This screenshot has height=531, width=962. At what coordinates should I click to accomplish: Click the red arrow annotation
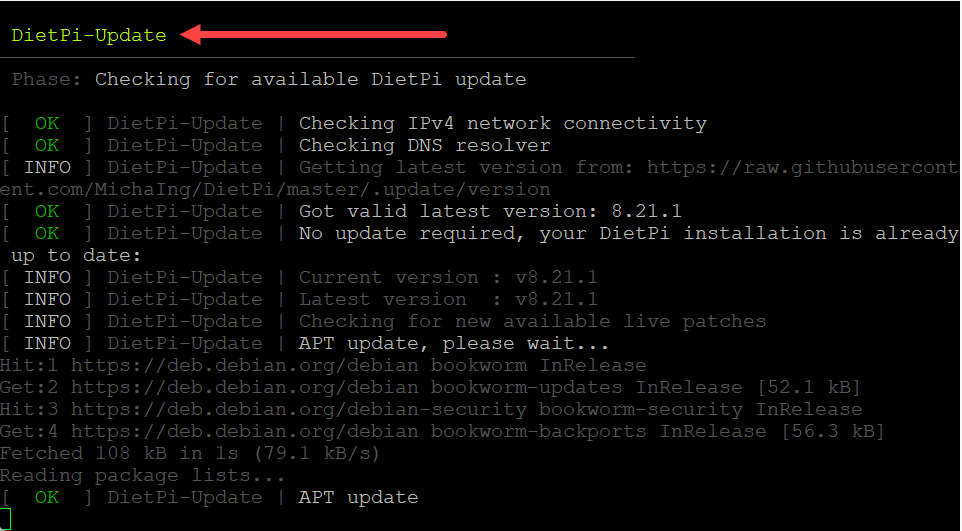pos(313,35)
